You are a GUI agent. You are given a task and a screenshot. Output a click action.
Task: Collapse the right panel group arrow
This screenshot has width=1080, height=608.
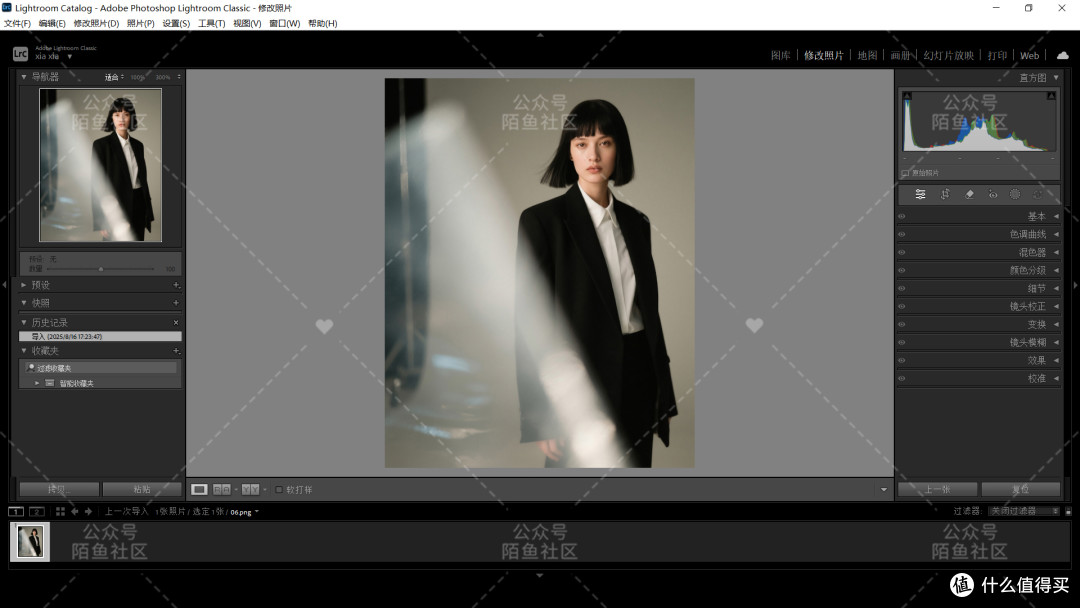click(x=1075, y=284)
